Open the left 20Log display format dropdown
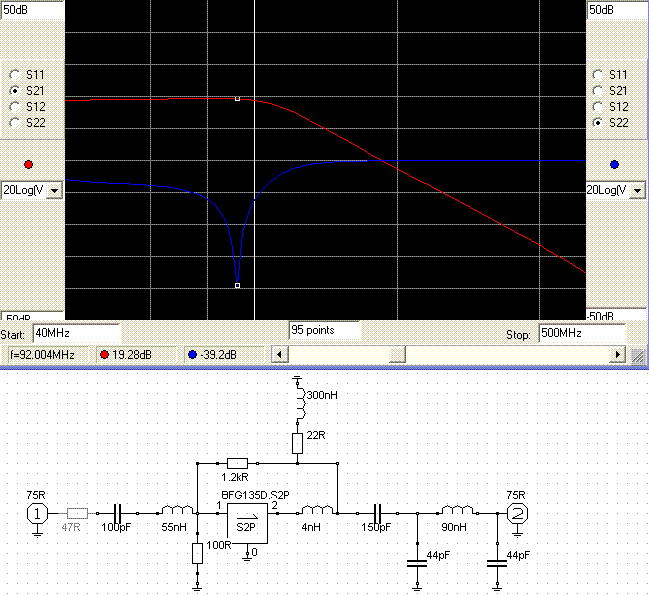Viewport: 649px width, 595px height. point(55,191)
